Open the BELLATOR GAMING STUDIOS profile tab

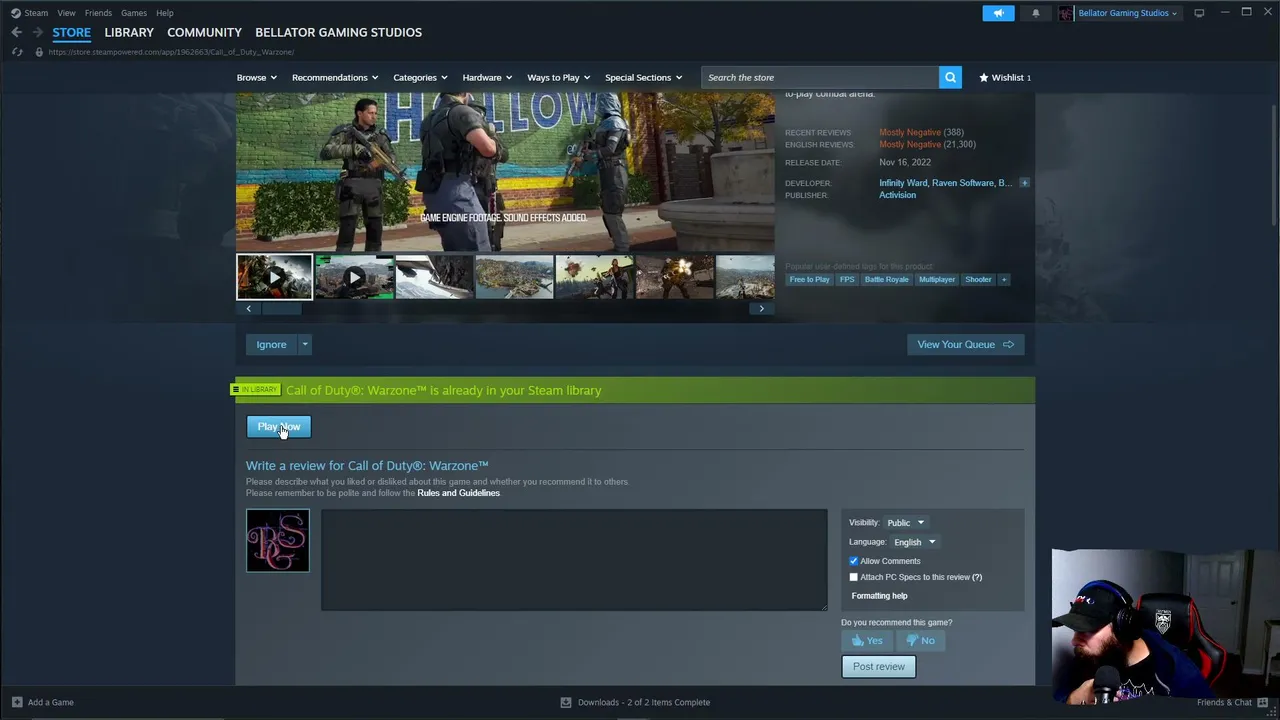click(x=338, y=32)
